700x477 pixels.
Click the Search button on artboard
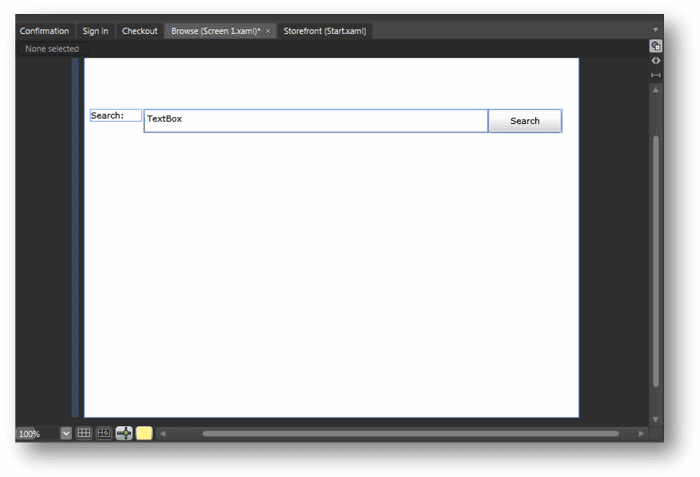(x=525, y=121)
